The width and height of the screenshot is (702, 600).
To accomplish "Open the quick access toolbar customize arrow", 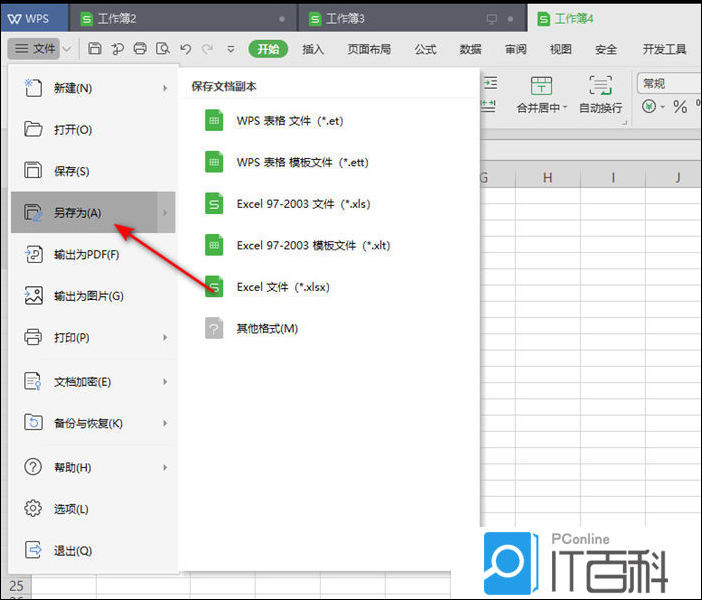I will coord(231,49).
